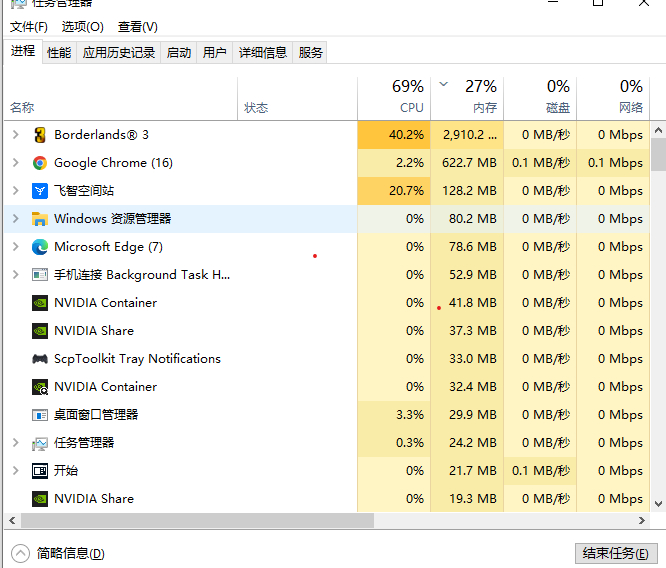Expand the Windows 资源管理器 group
666x568 pixels.
click(16, 219)
